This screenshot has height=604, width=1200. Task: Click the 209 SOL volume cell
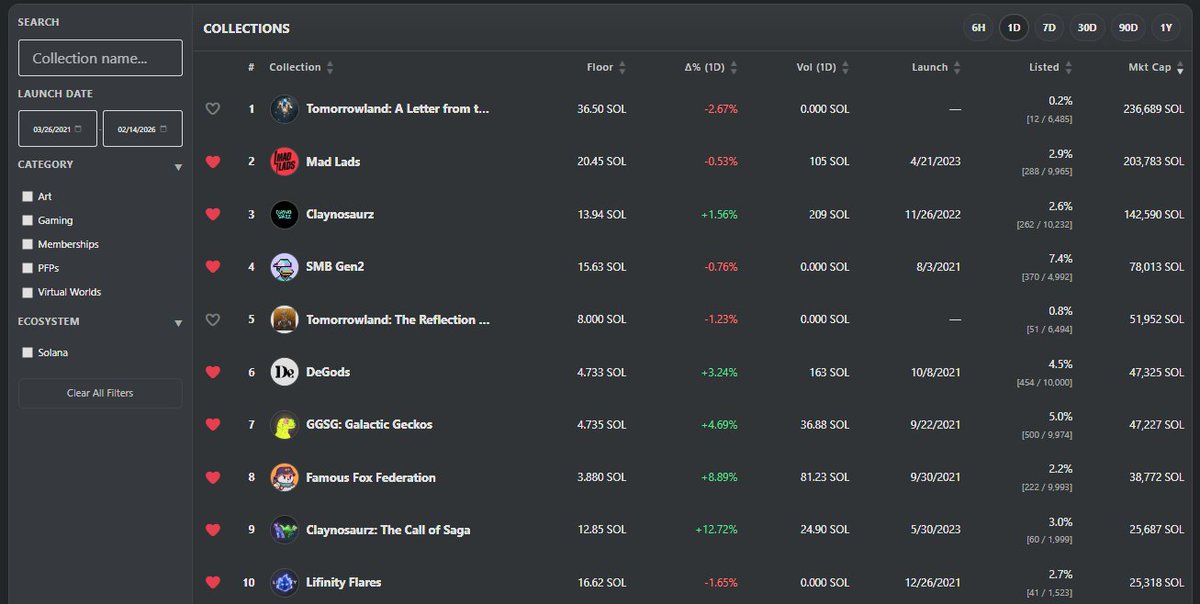[x=829, y=214]
